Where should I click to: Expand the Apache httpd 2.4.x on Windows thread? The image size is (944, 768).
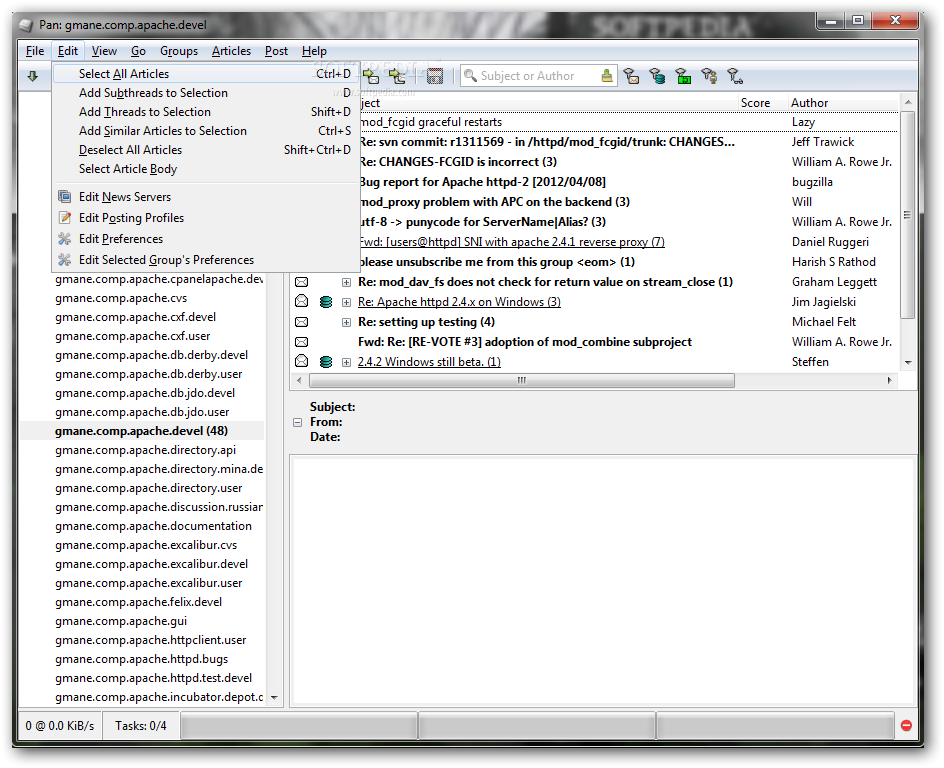(346, 302)
